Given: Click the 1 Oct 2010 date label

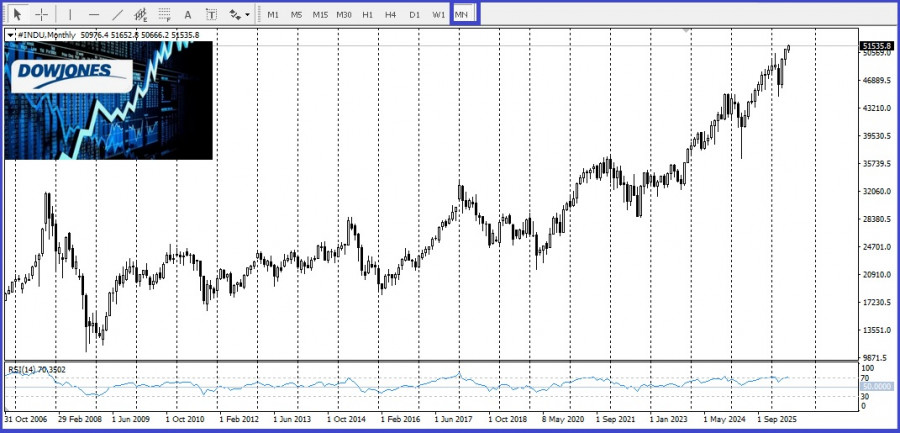Looking at the screenshot, I should pyautogui.click(x=185, y=419).
